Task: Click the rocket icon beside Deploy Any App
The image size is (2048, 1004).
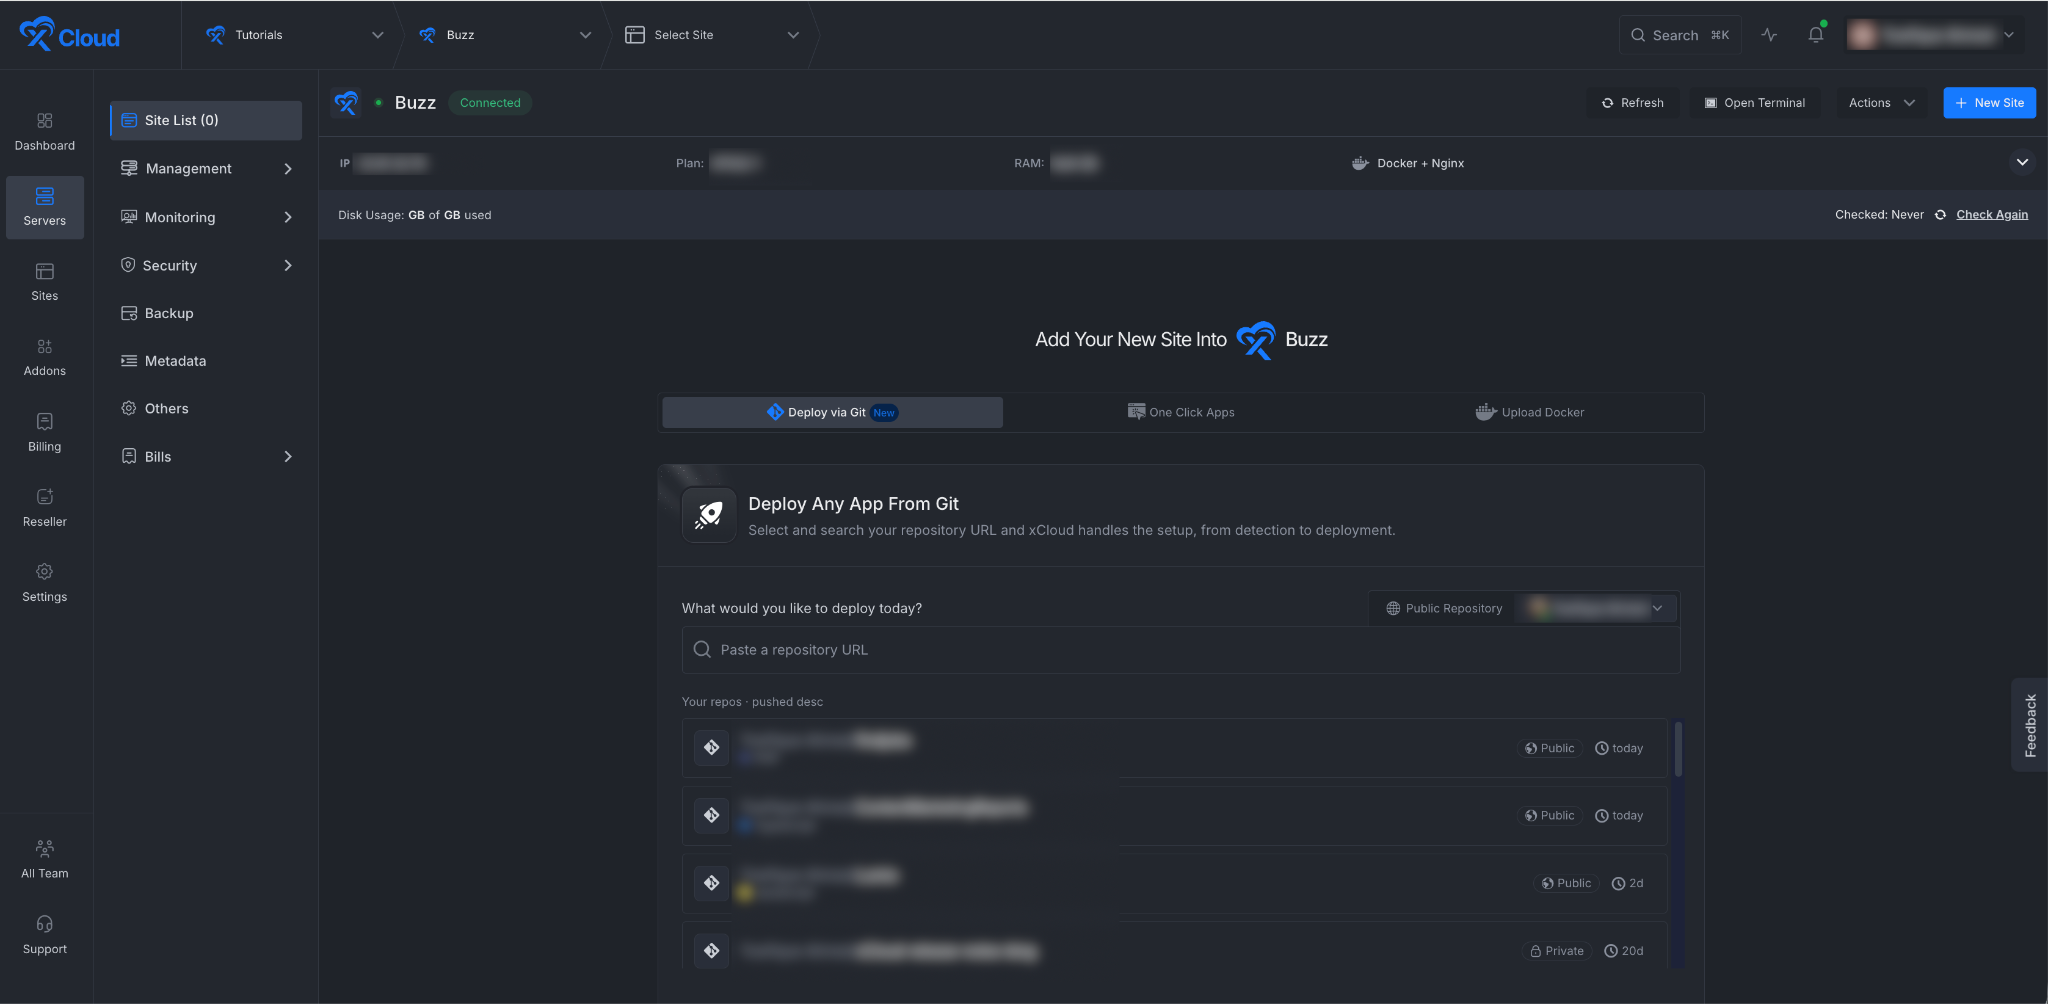Action: (x=709, y=515)
